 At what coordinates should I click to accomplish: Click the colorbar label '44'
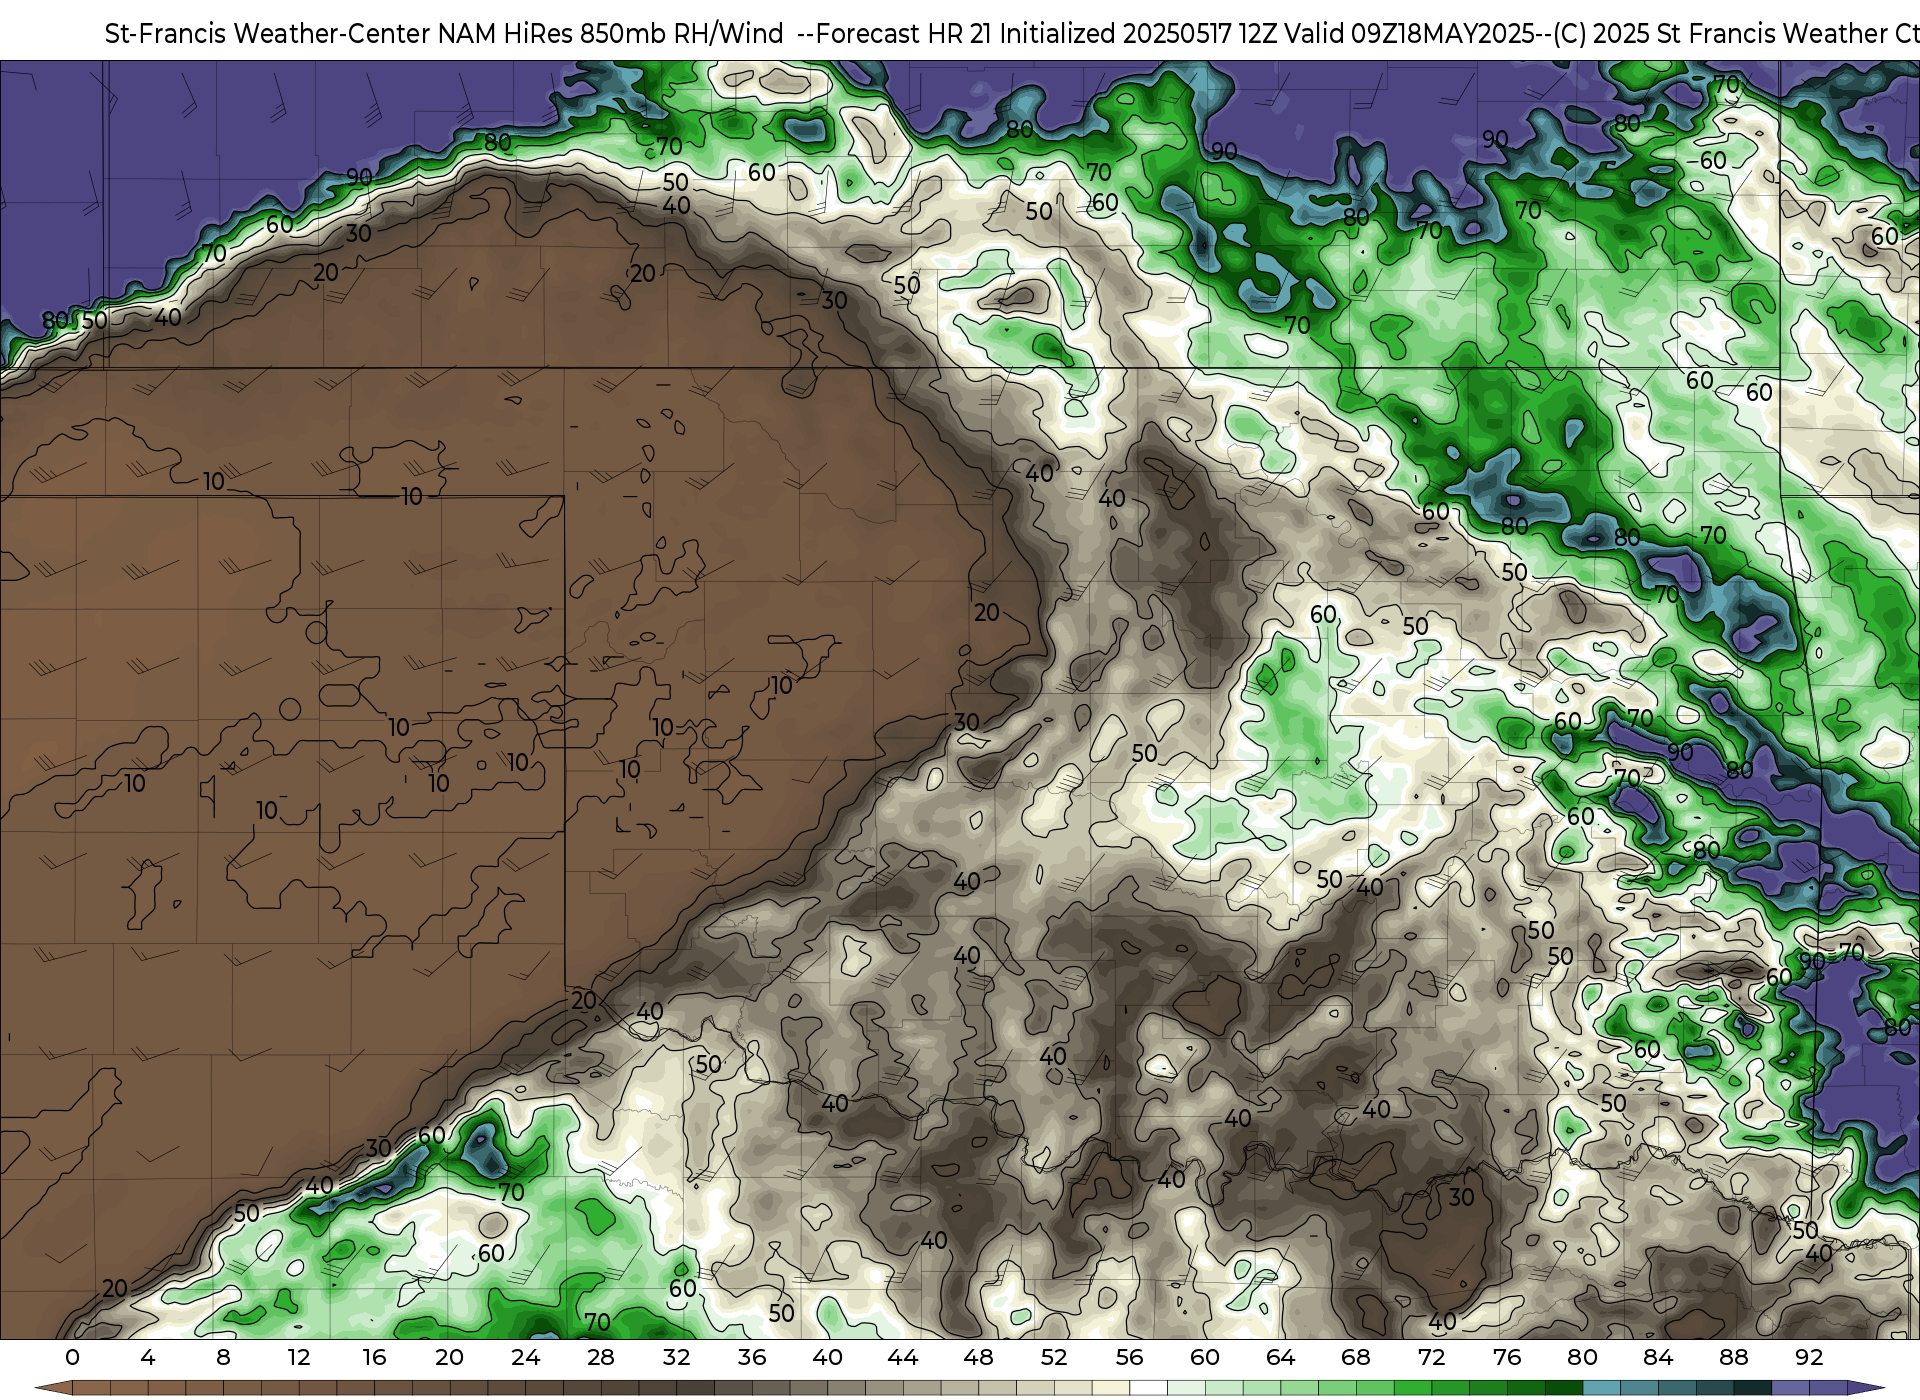click(903, 1357)
